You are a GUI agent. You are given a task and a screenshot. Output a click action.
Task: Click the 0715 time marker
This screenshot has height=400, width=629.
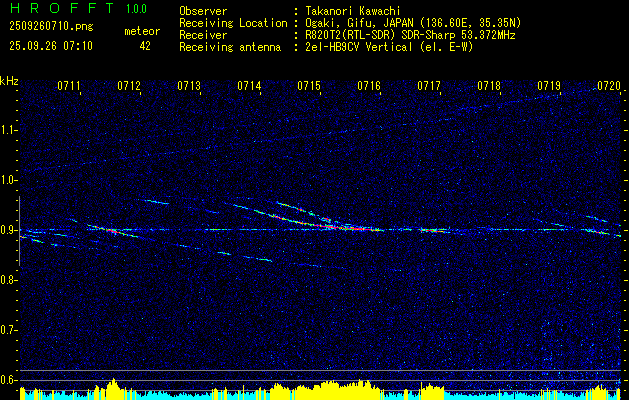309,86
